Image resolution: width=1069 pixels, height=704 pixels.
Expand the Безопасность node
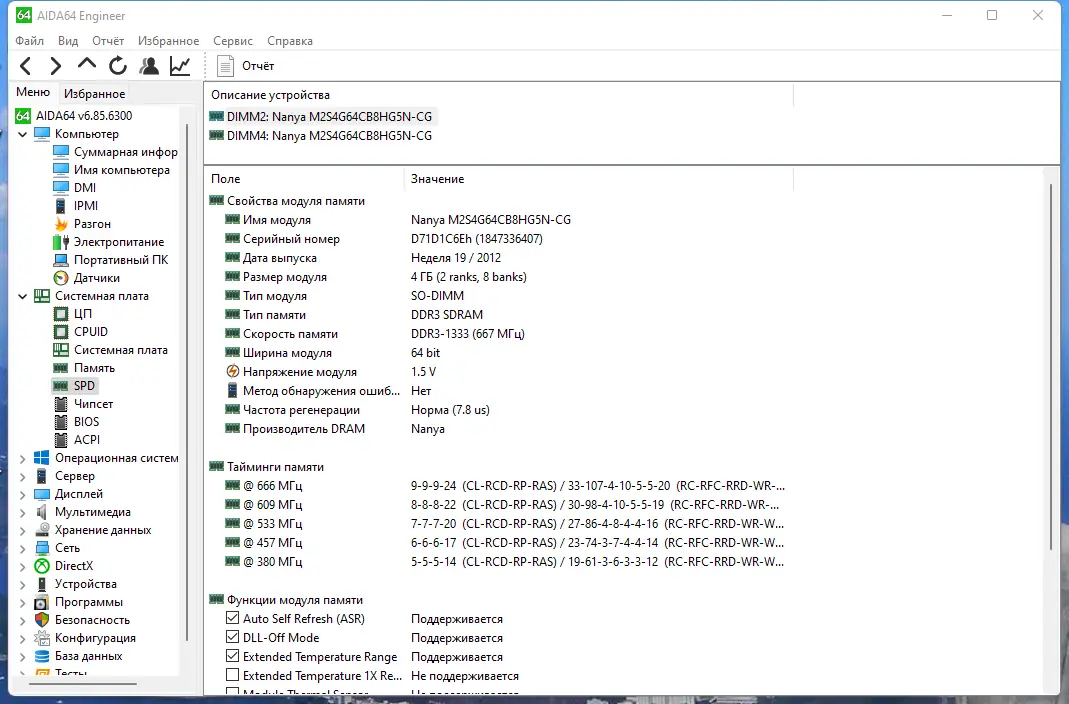pyautogui.click(x=22, y=620)
